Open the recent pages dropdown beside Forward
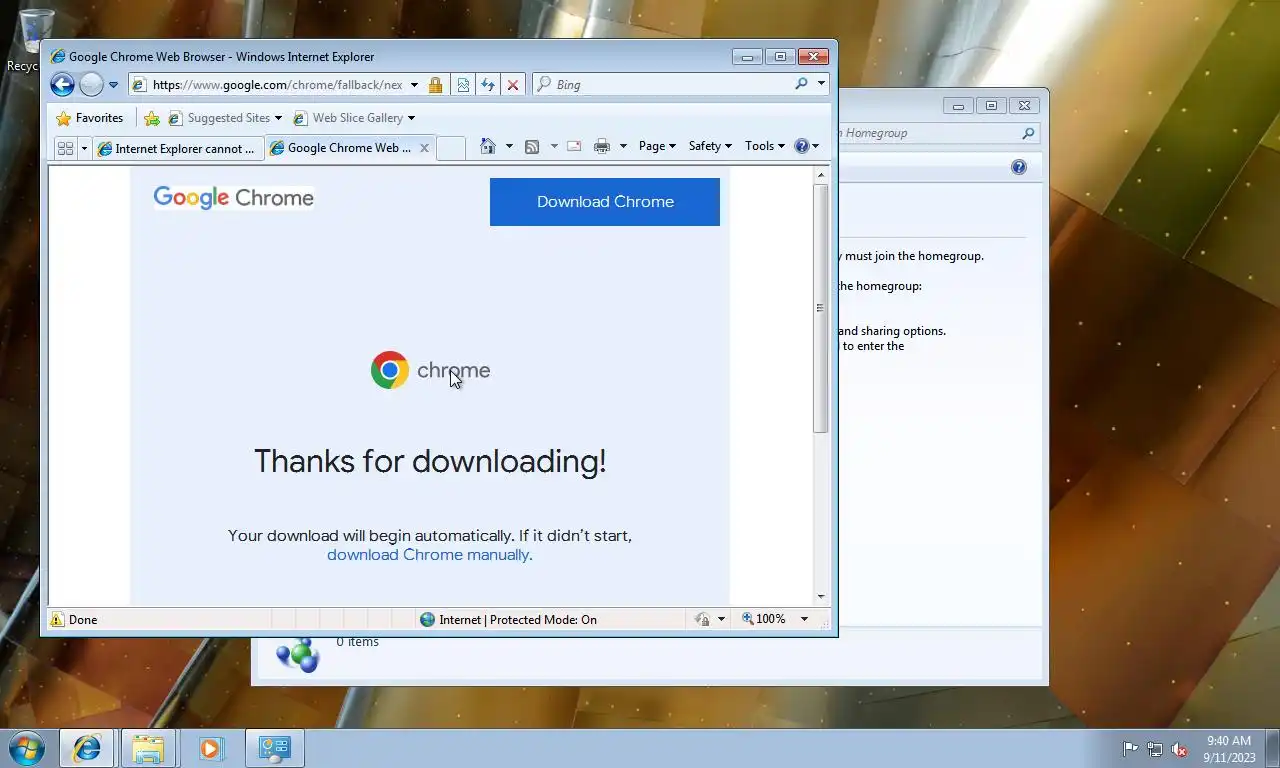Viewport: 1280px width, 768px height. [x=113, y=85]
